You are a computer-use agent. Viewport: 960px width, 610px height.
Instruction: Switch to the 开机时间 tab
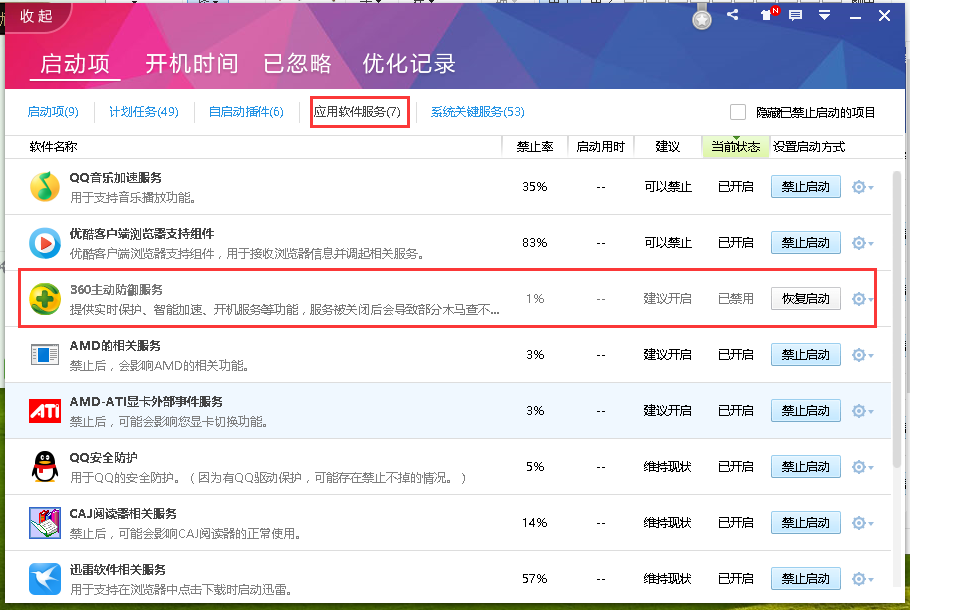click(192, 64)
